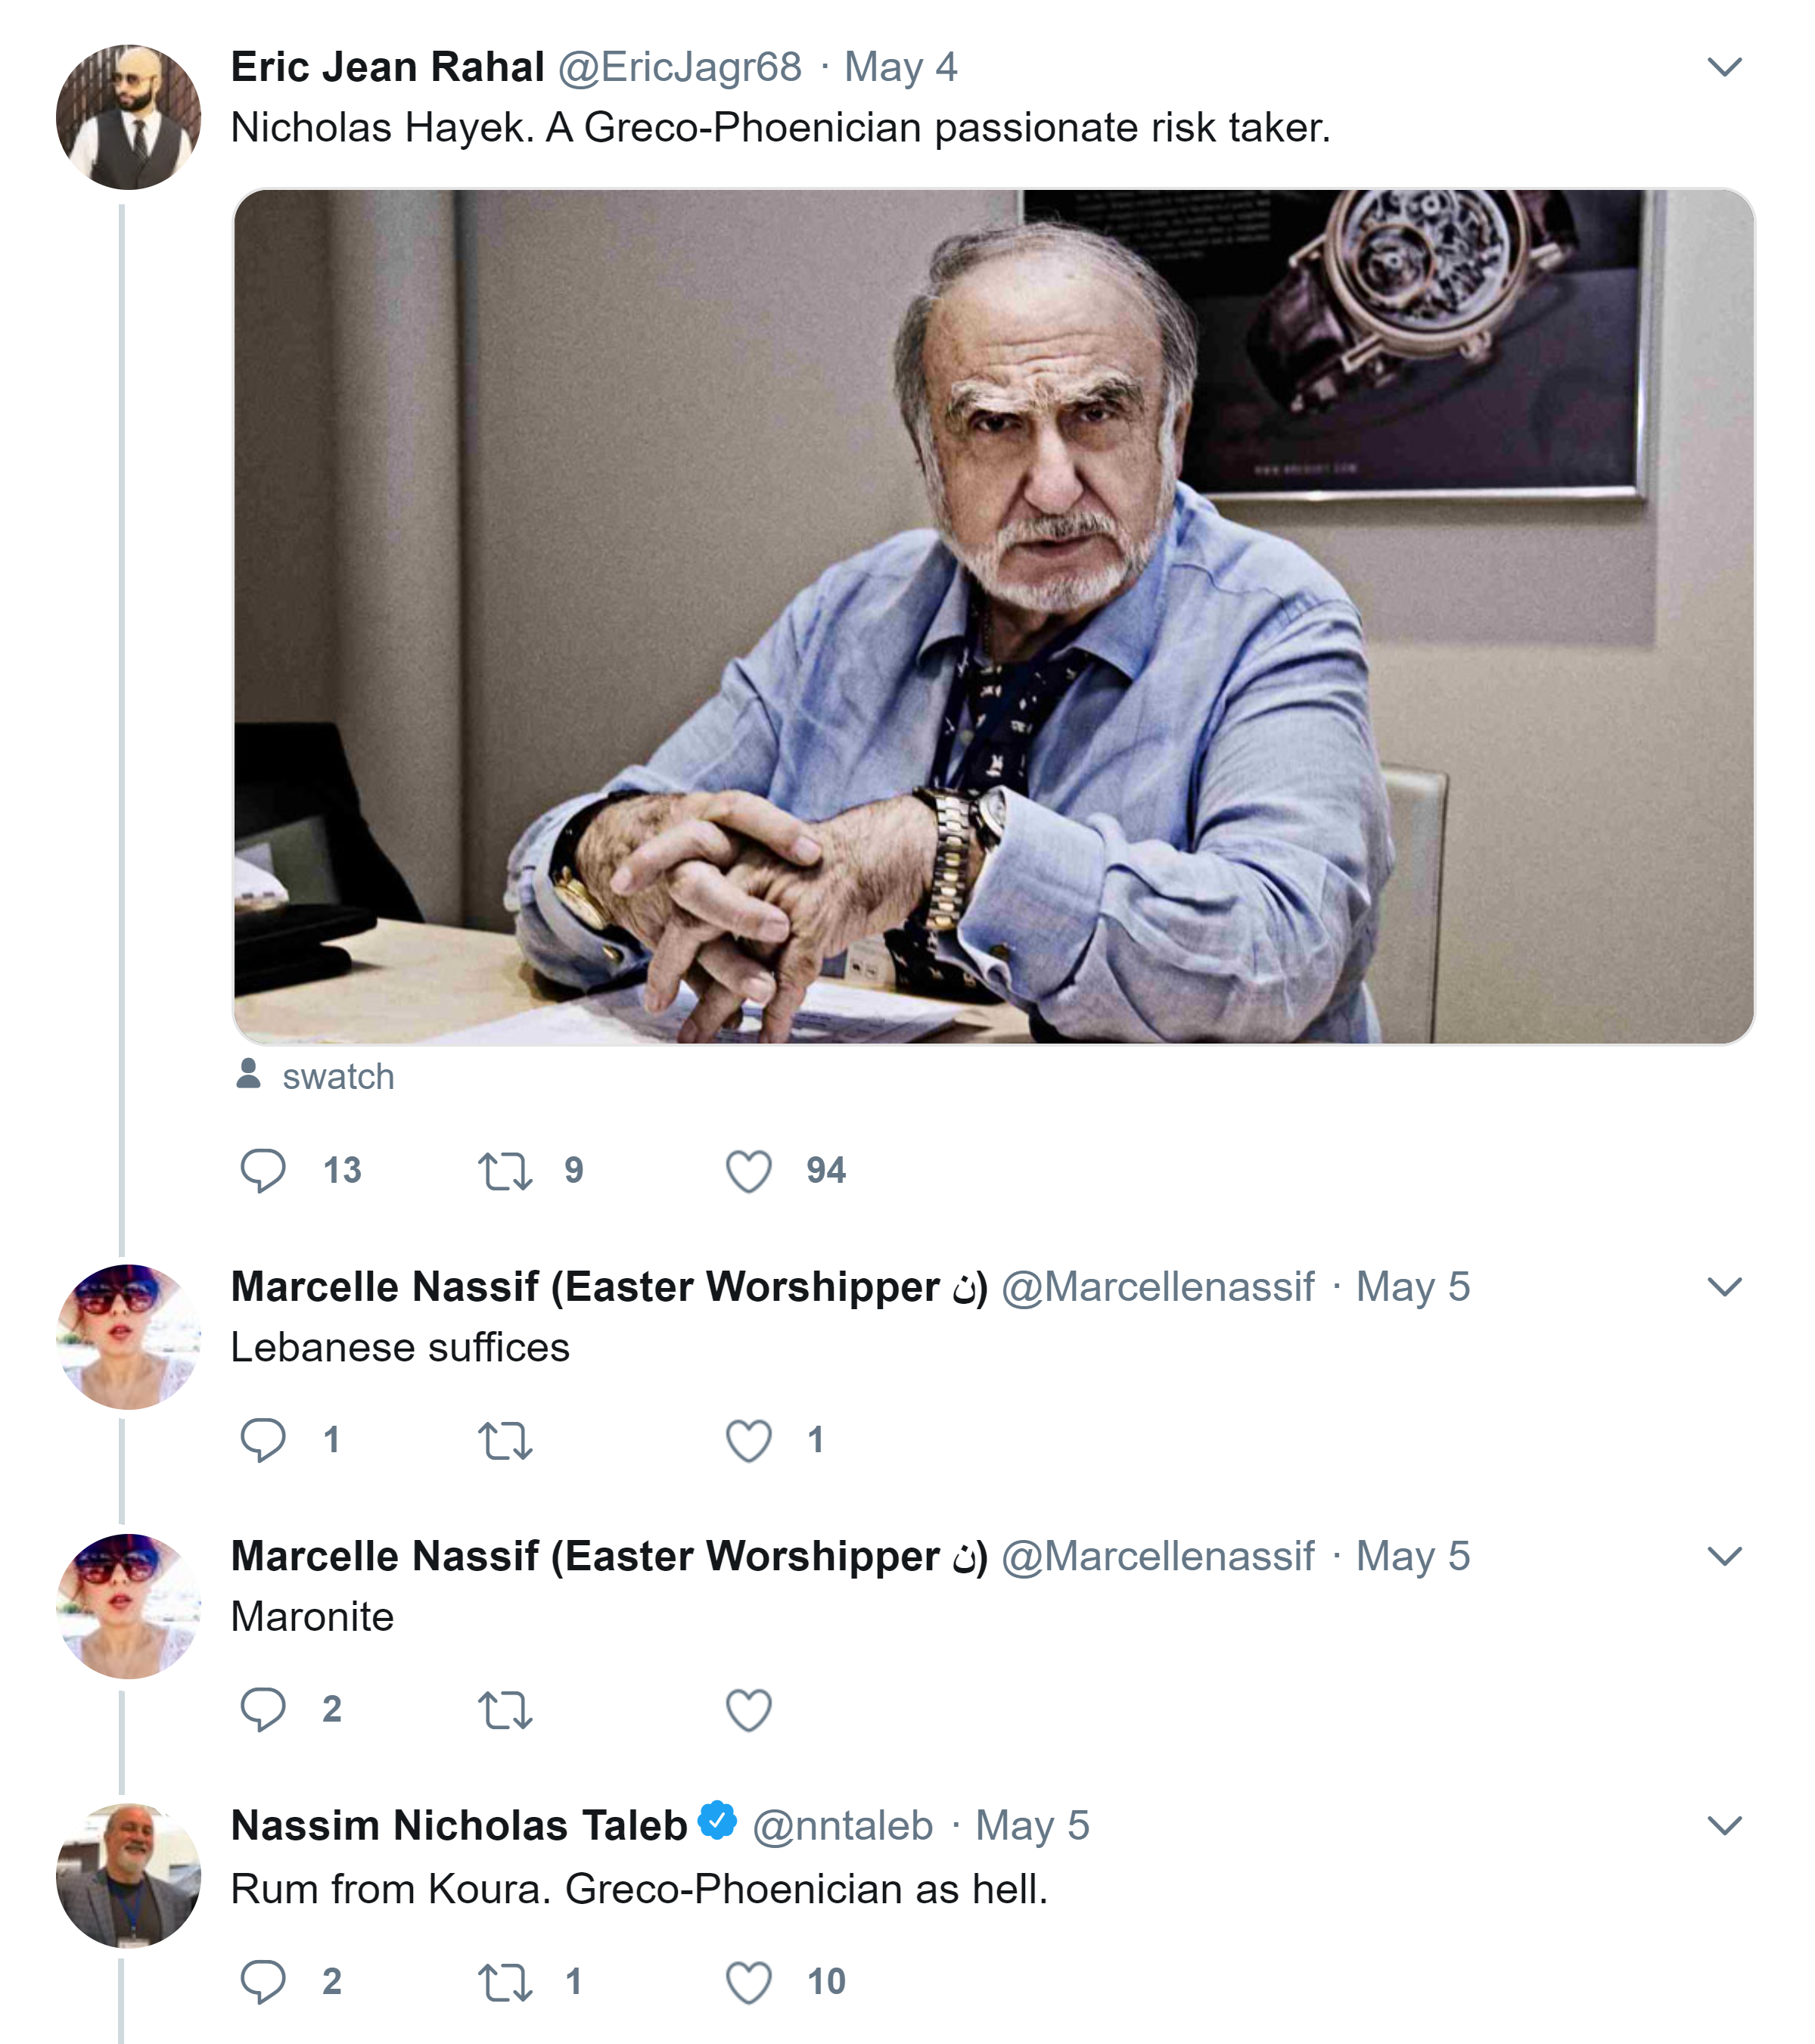Like the 'Lebanese suffices' tweet
This screenshot has width=1815, height=2044.
(748, 1441)
